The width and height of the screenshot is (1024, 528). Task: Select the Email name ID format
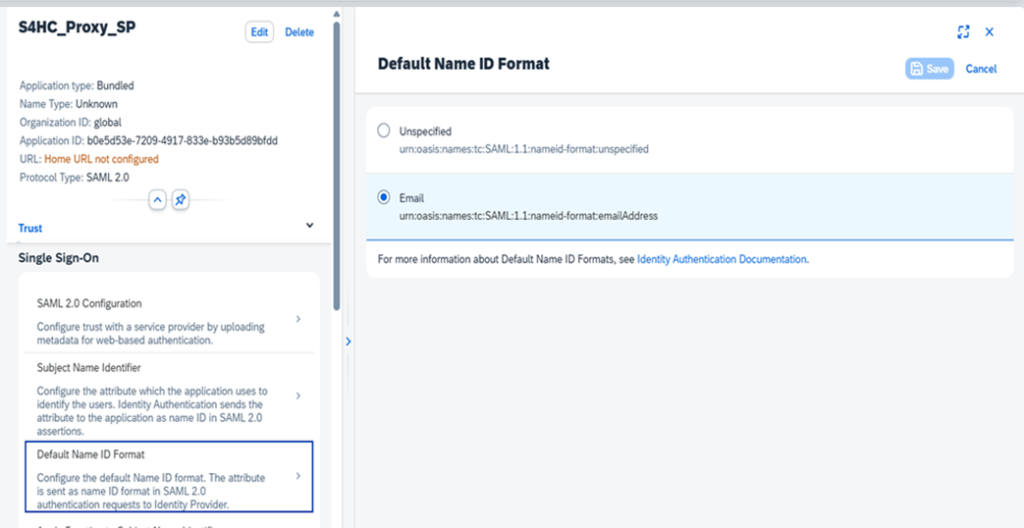384,198
